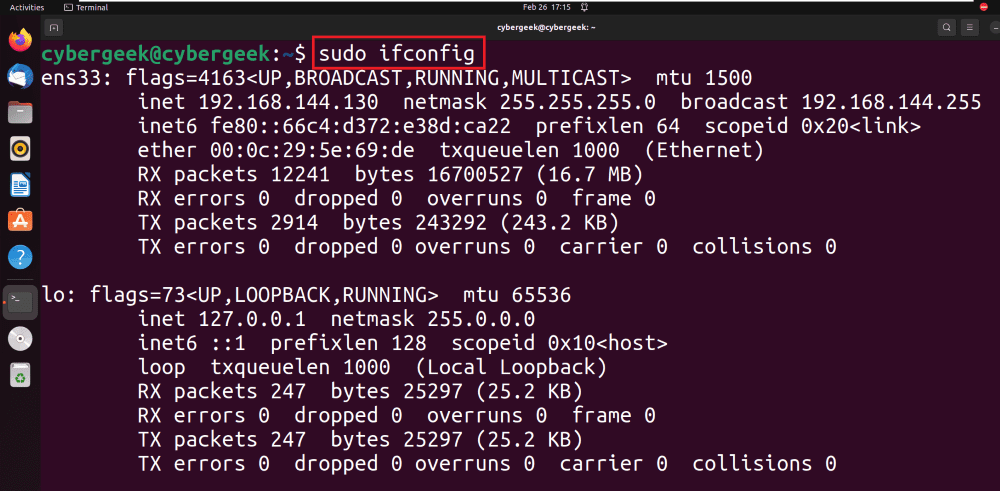Image resolution: width=1000 pixels, height=491 pixels.
Task: Click the MAC address 00:0c:29:5e:69:de
Action: 312,150
